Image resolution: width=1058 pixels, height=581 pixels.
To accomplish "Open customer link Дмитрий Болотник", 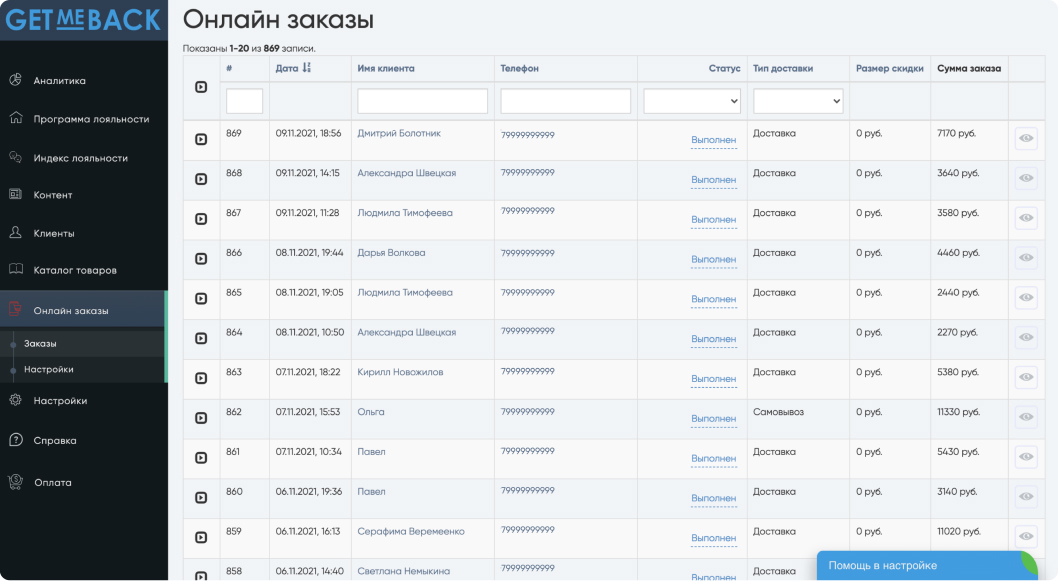I will click(398, 133).
